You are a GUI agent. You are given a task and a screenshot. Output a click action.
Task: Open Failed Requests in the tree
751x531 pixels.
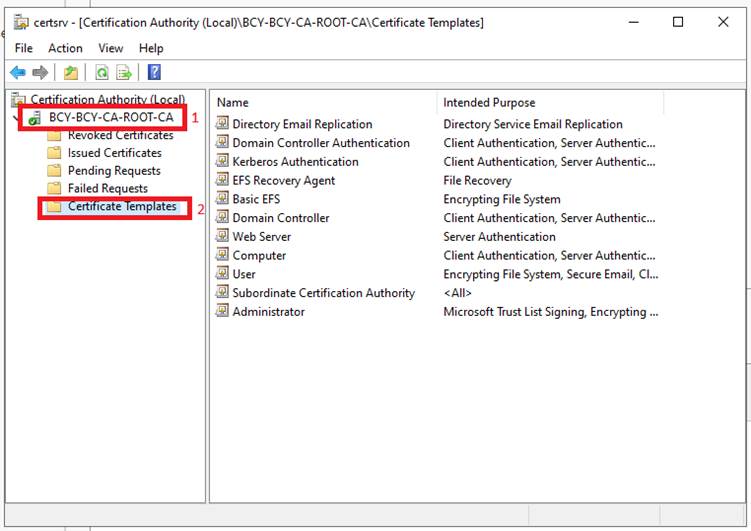[x=108, y=188]
